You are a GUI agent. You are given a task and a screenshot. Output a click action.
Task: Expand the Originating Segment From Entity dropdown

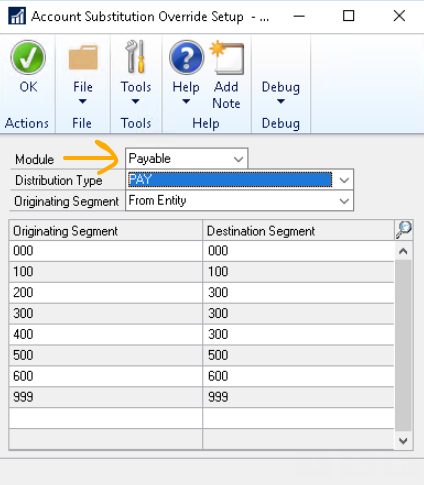coord(344,201)
